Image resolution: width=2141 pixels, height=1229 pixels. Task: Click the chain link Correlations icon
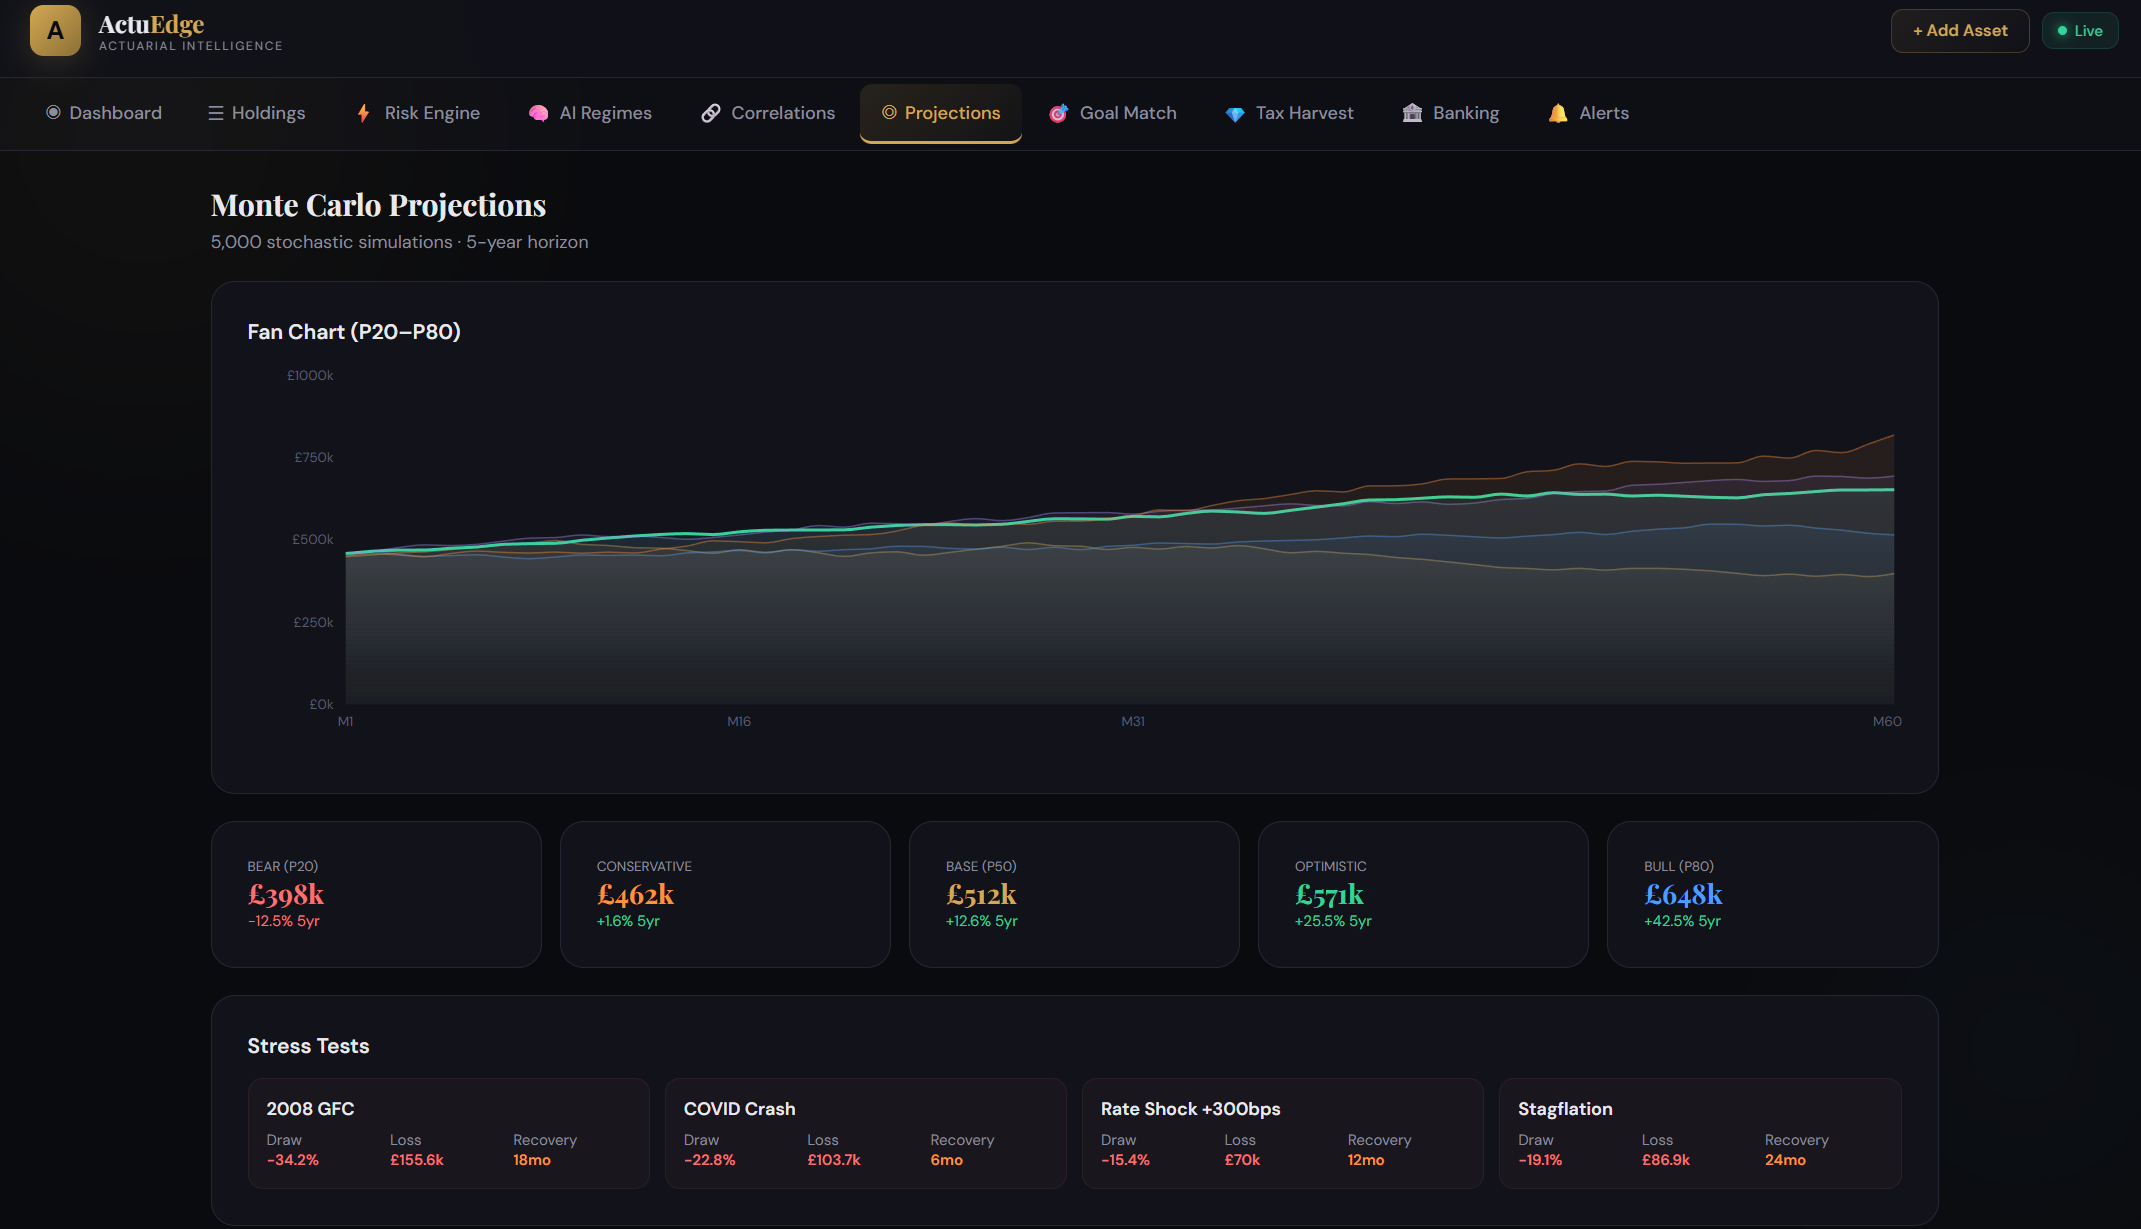(x=710, y=113)
